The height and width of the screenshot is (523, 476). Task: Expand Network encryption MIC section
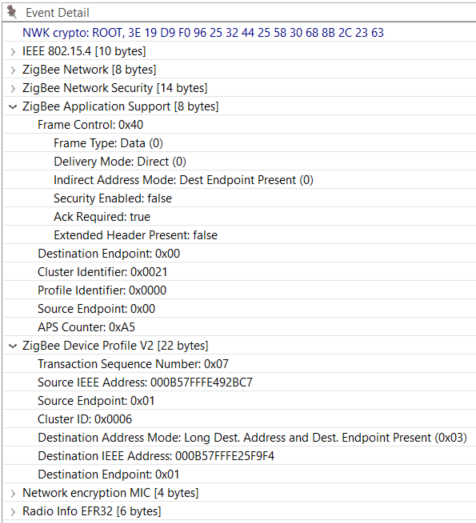click(x=13, y=493)
